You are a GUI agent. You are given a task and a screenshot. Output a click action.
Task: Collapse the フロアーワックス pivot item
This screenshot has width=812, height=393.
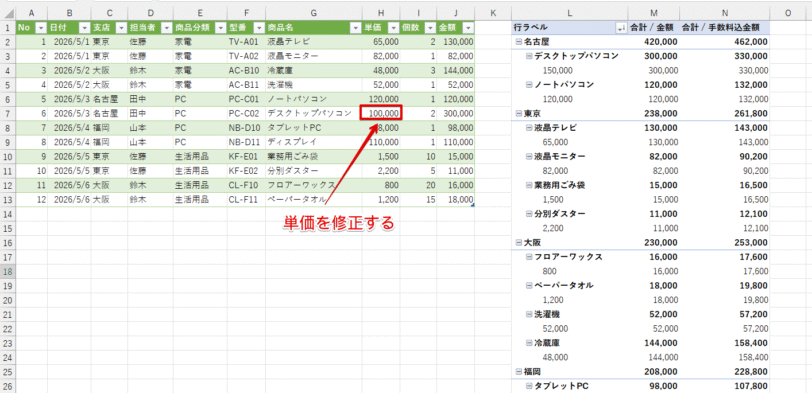[x=529, y=256]
